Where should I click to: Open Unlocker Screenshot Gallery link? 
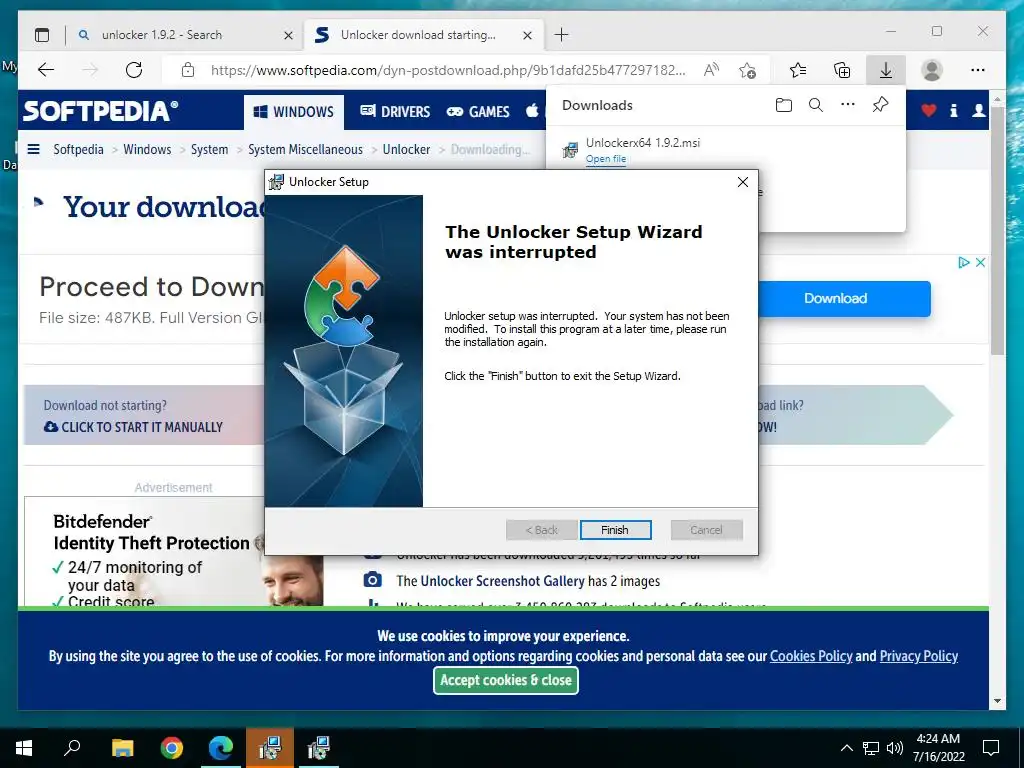click(x=502, y=581)
